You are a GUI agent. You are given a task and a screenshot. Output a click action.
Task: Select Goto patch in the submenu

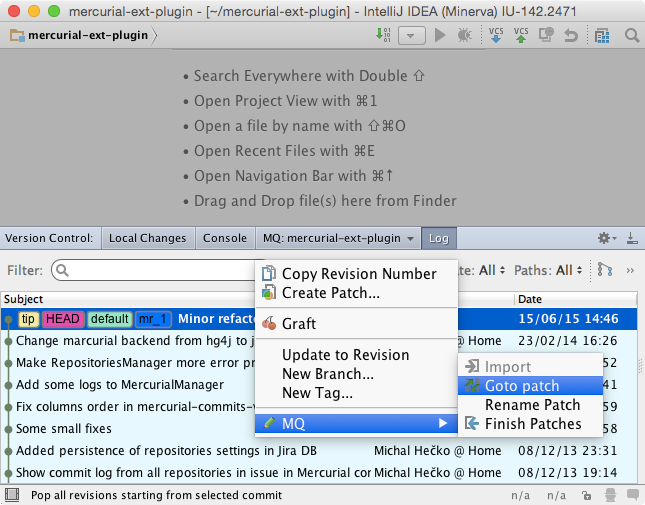(530, 386)
